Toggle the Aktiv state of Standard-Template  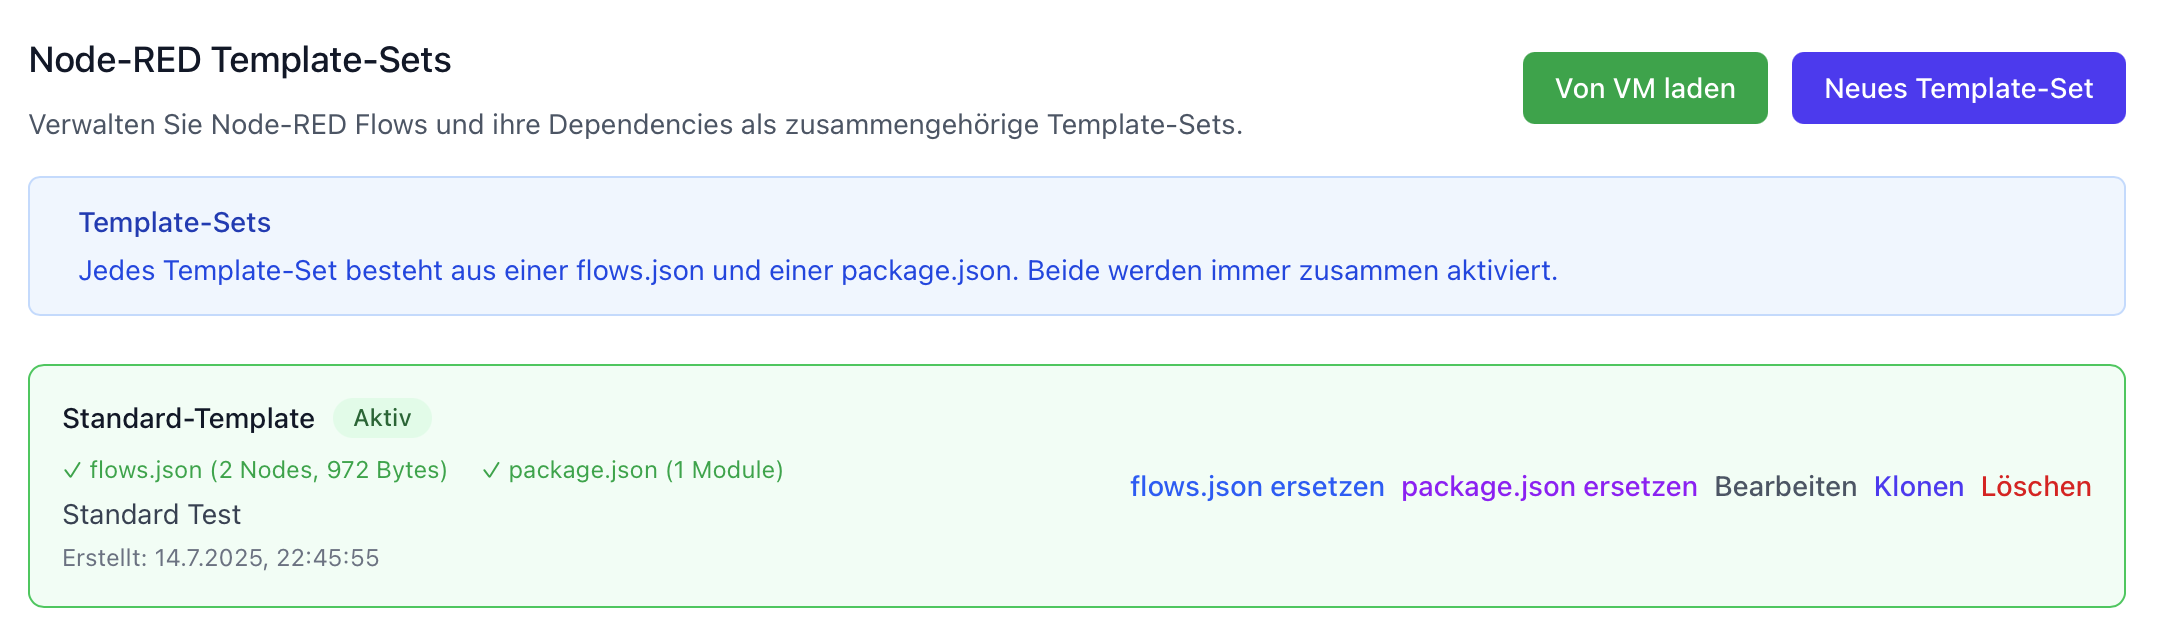[x=382, y=418]
